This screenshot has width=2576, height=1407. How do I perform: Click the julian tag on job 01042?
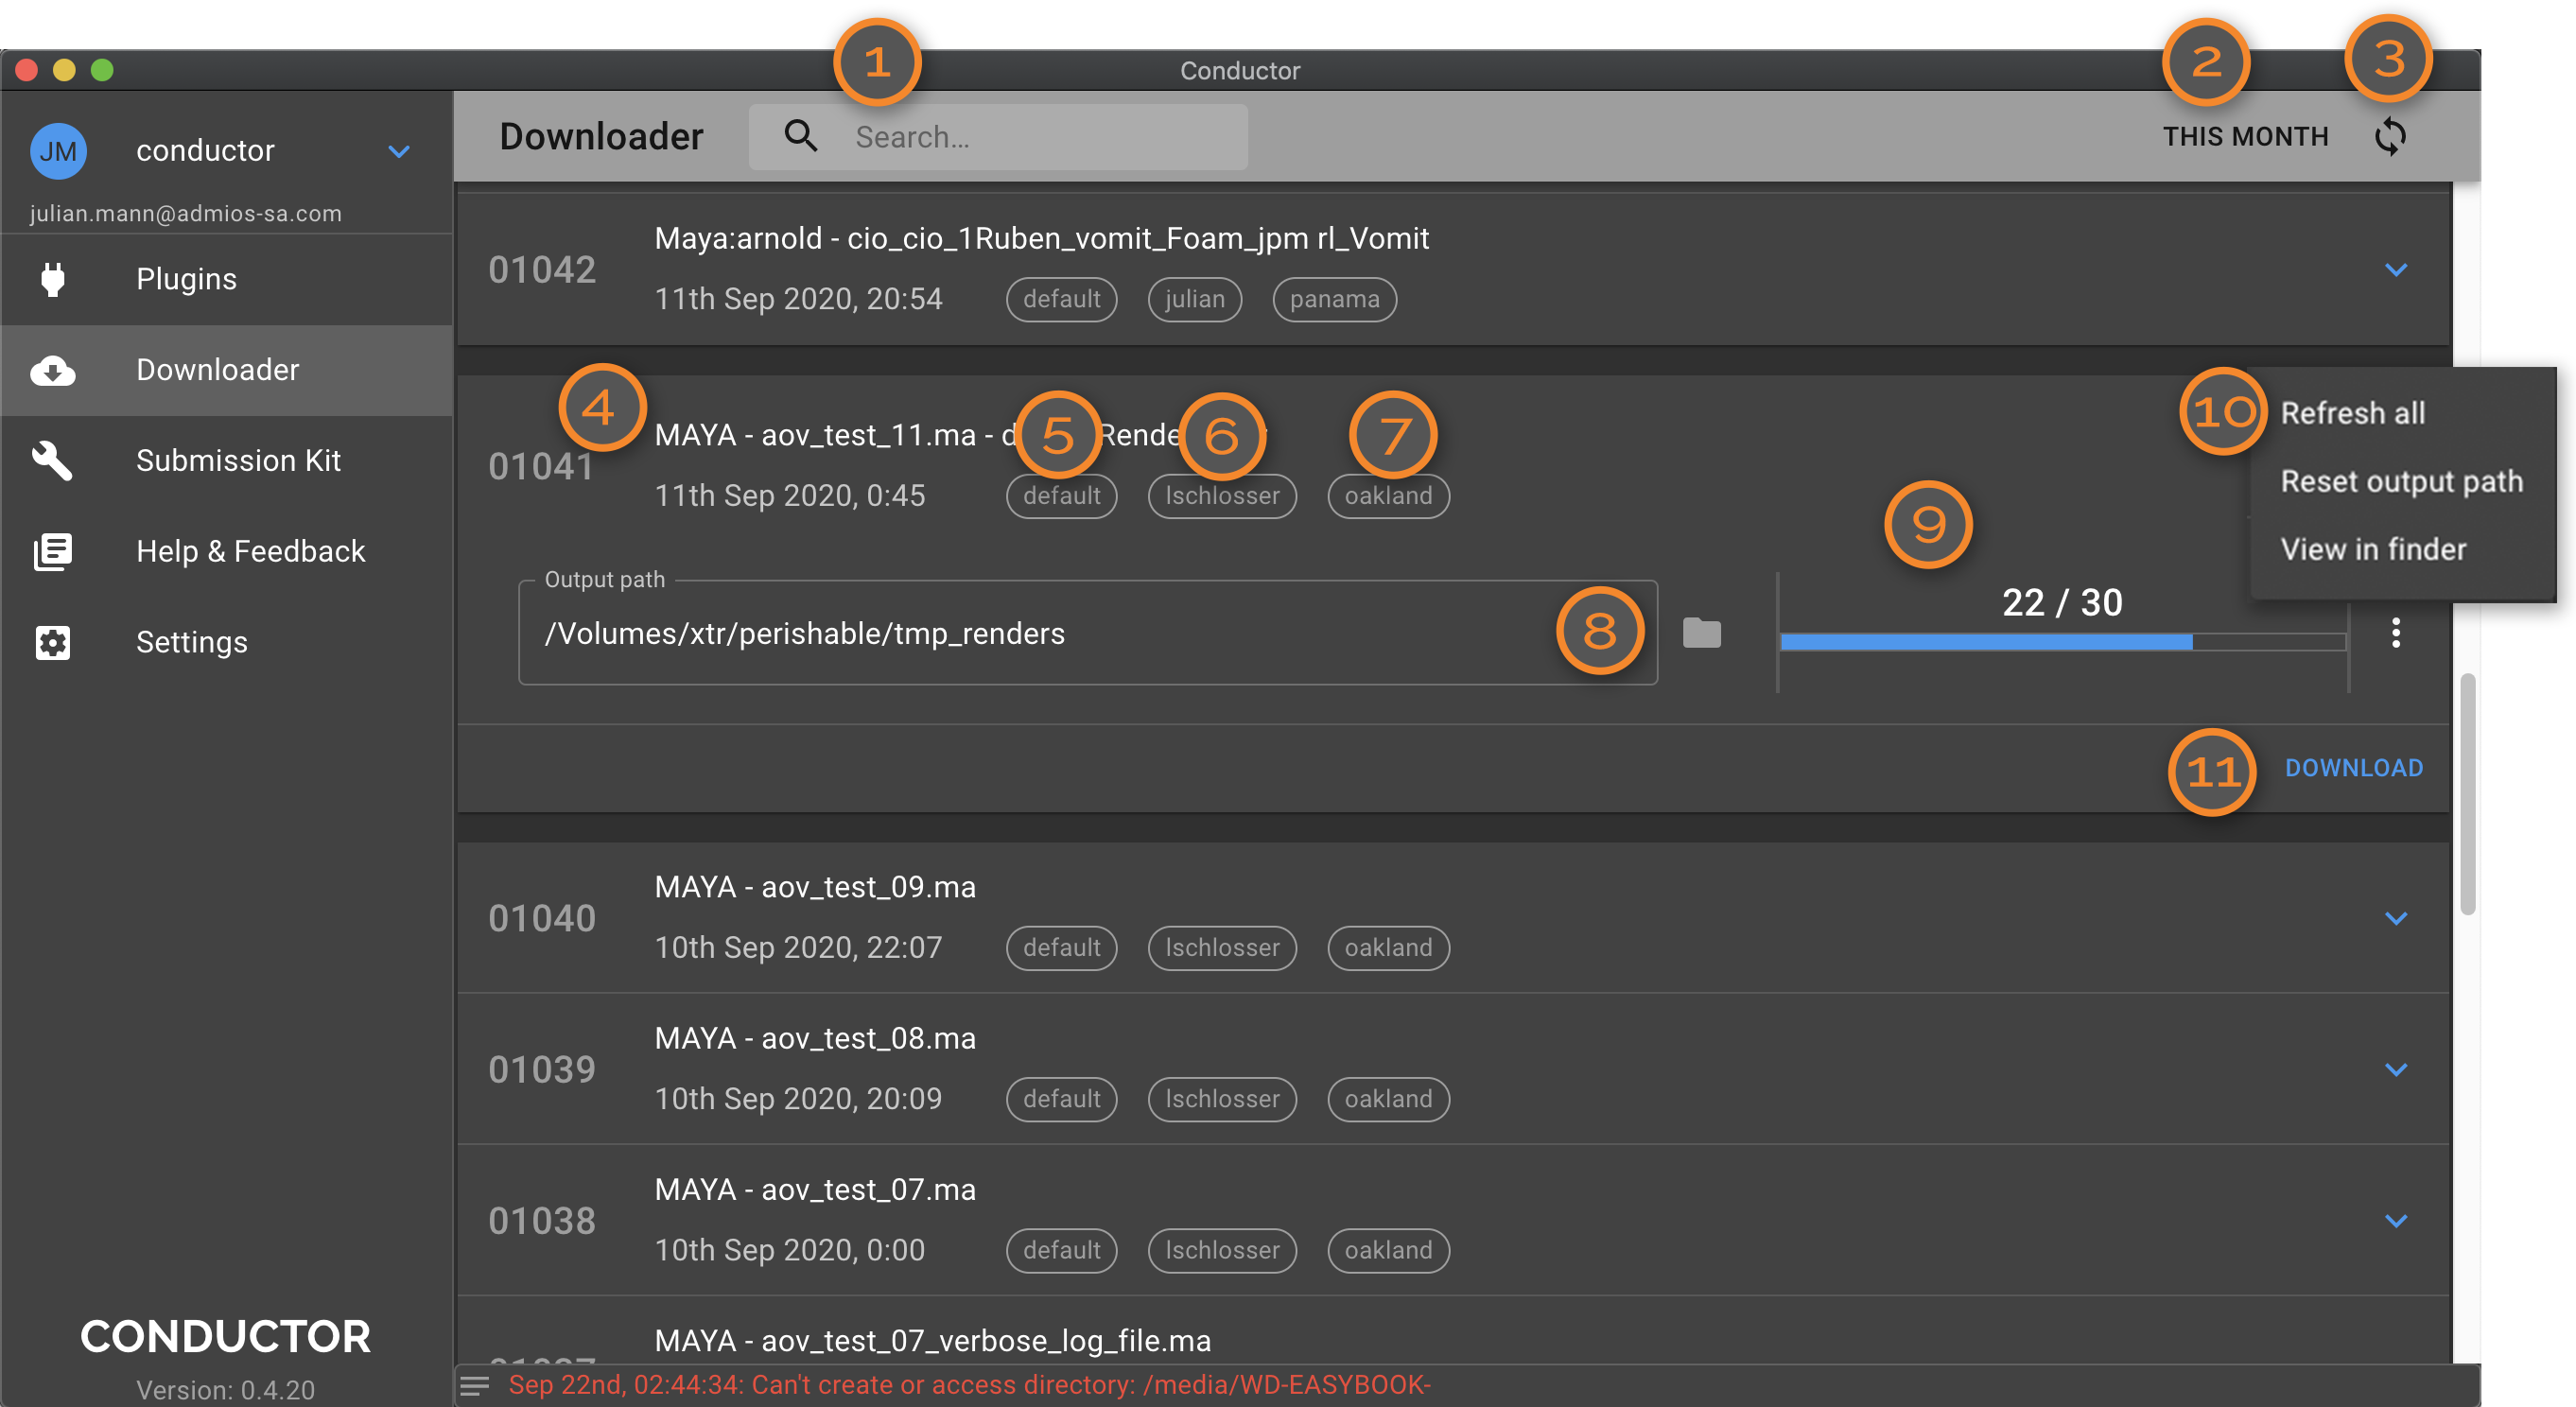[x=1194, y=299]
